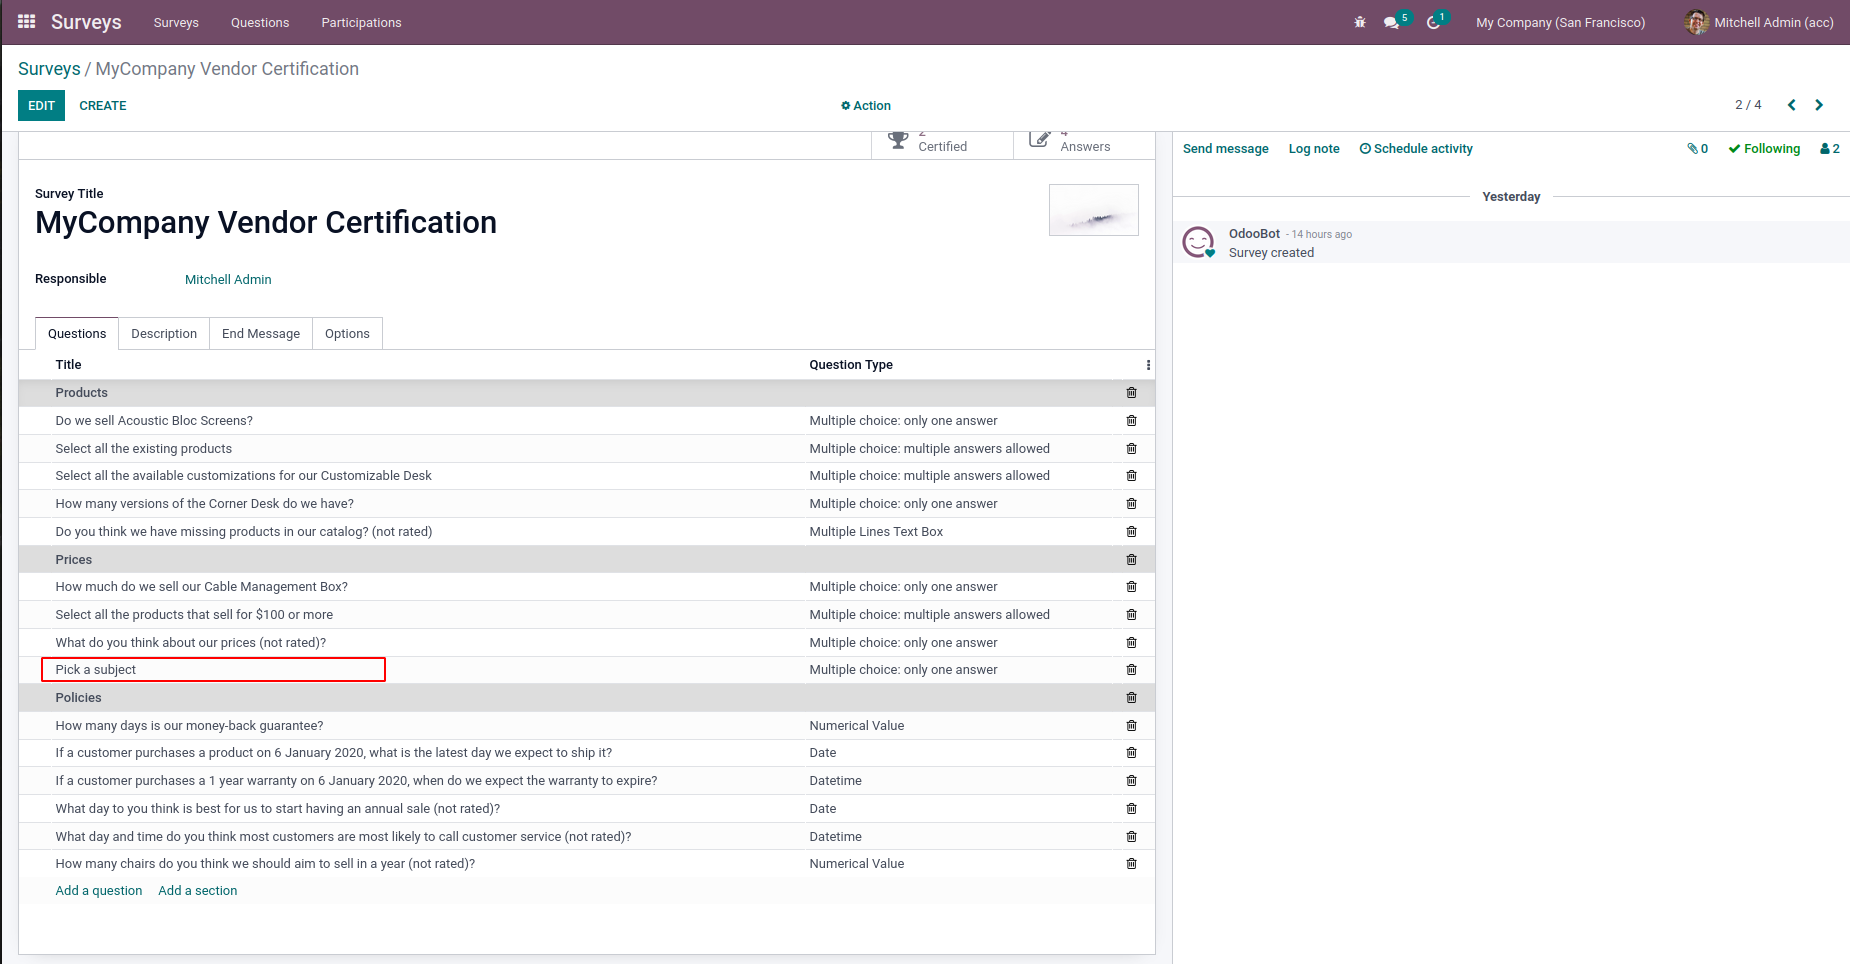Click the debug bug icon in navbar
1850x964 pixels.
coord(1360,22)
